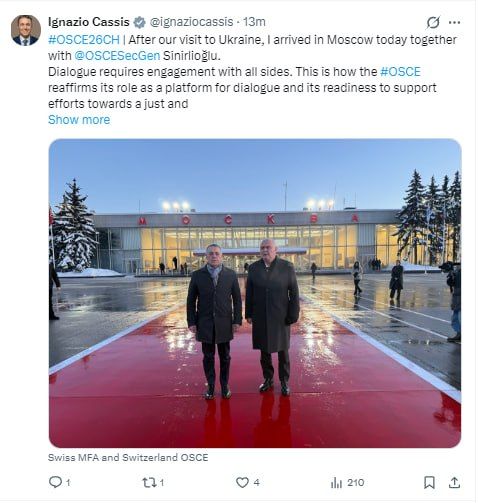Click the Ignazio Cassis display name

point(89,22)
